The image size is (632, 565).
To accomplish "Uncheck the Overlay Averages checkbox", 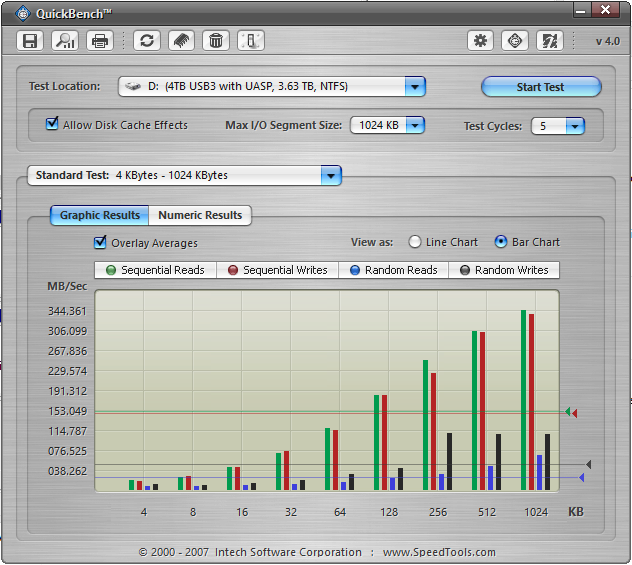I will (100, 242).
